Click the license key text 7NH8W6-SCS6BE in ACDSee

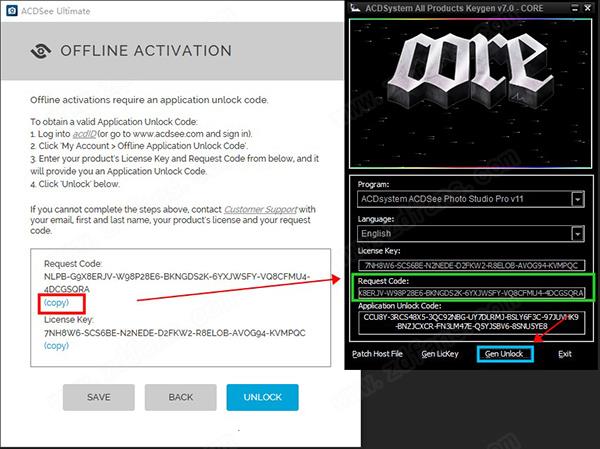[x=174, y=333]
